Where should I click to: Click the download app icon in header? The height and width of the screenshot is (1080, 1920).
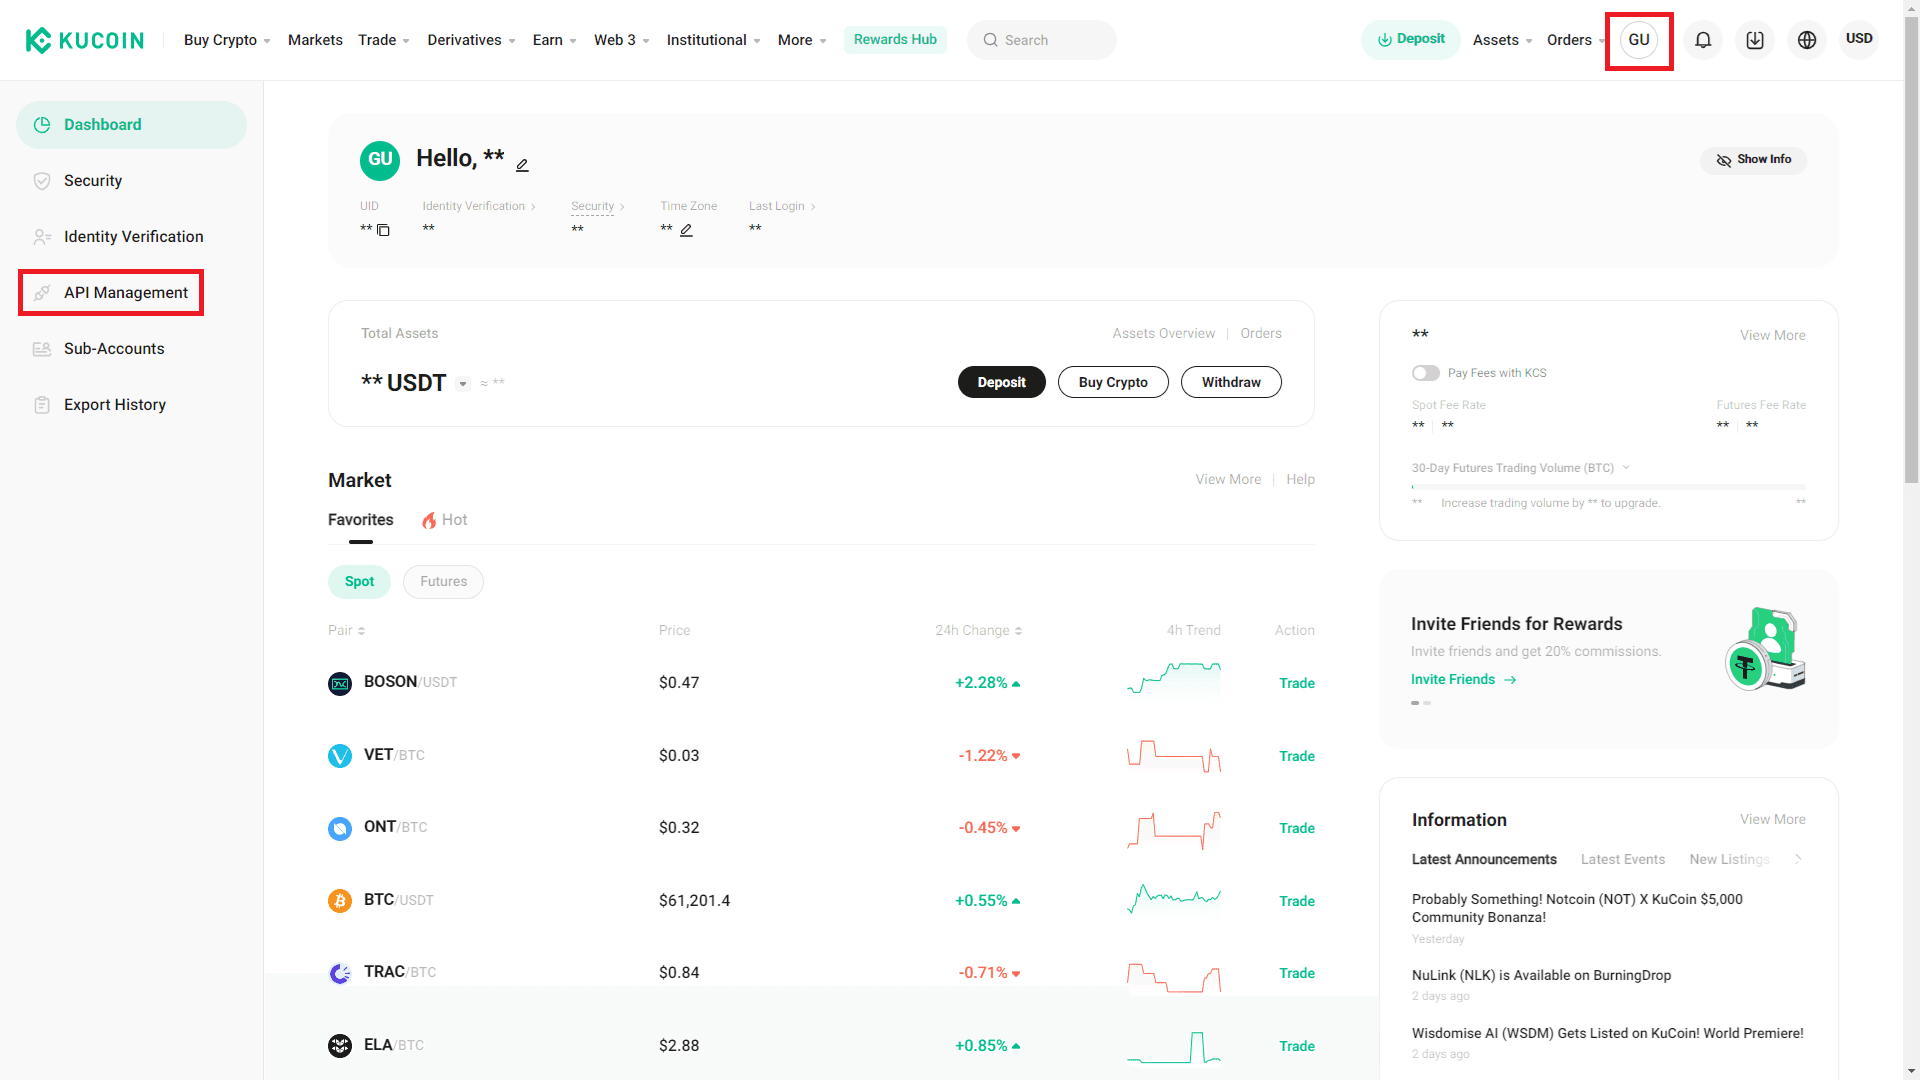click(x=1755, y=40)
